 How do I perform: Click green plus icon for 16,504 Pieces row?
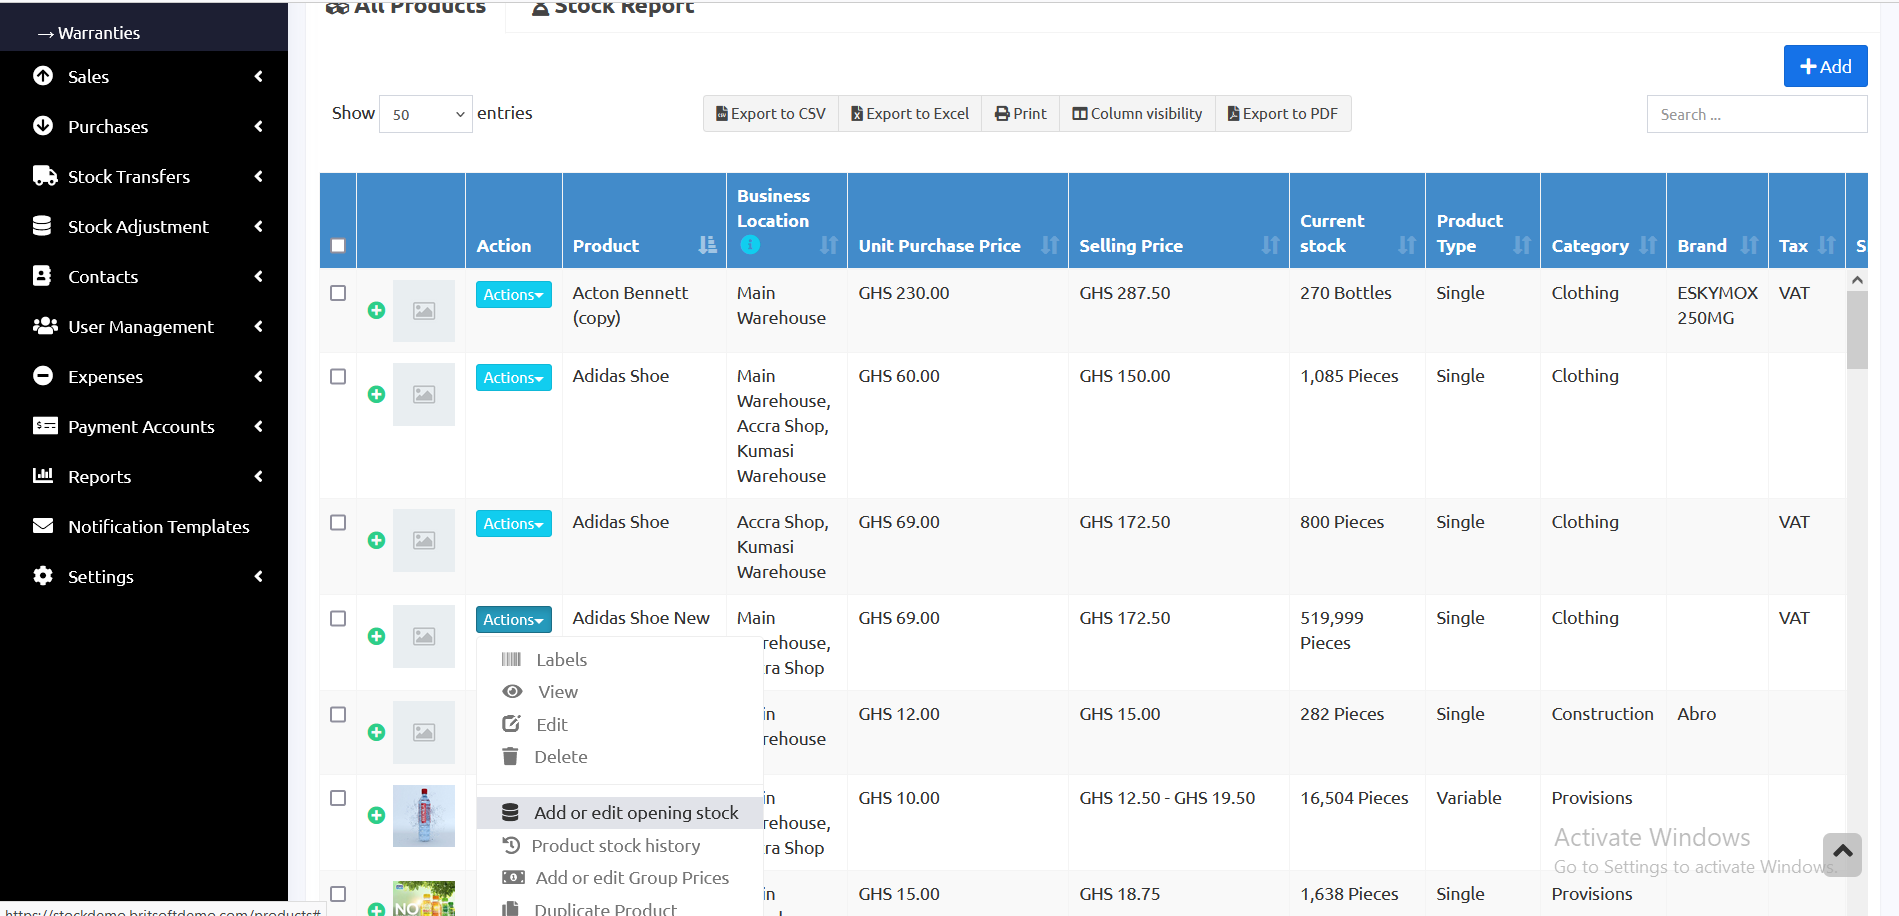pyautogui.click(x=376, y=815)
